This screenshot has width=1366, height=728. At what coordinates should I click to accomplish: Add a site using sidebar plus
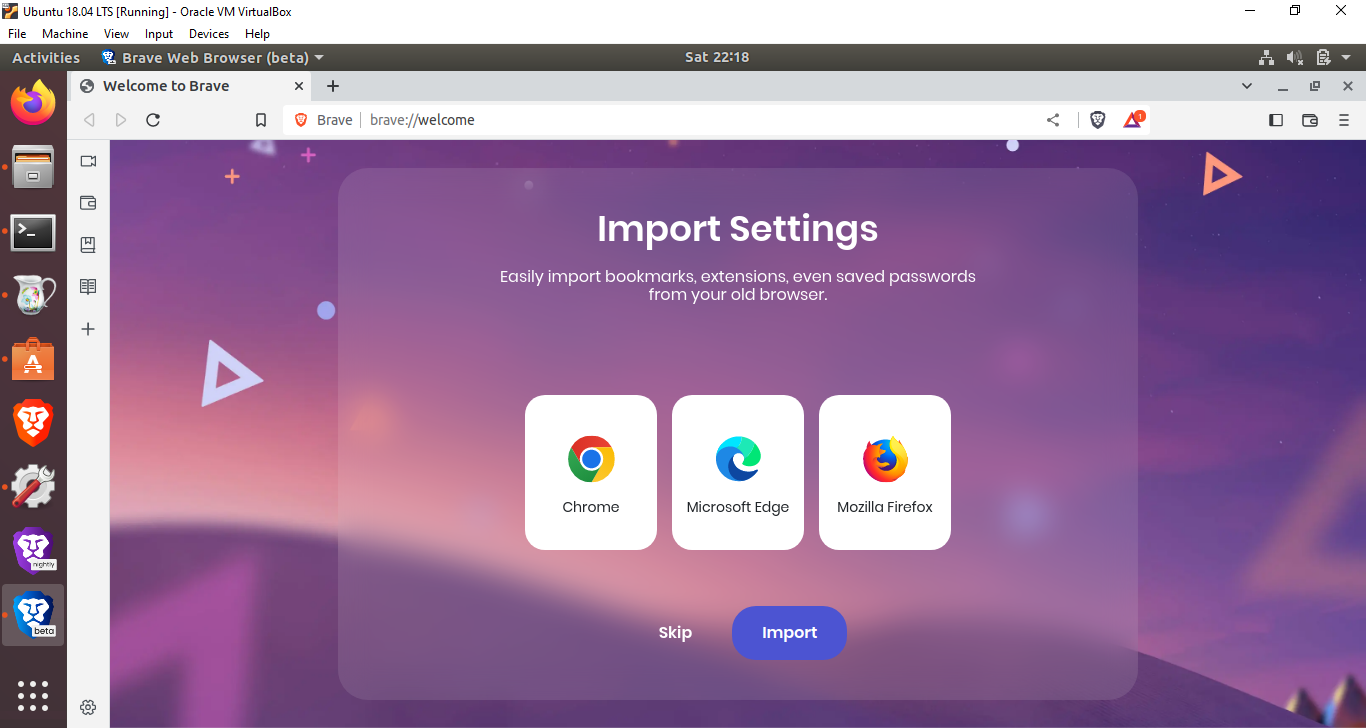pyautogui.click(x=88, y=329)
